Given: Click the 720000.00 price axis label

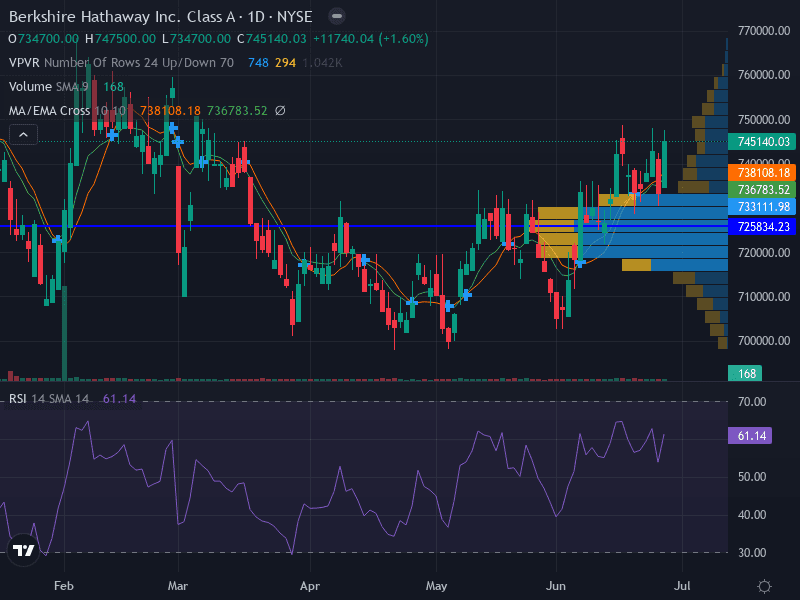Looking at the screenshot, I should 764,253.
